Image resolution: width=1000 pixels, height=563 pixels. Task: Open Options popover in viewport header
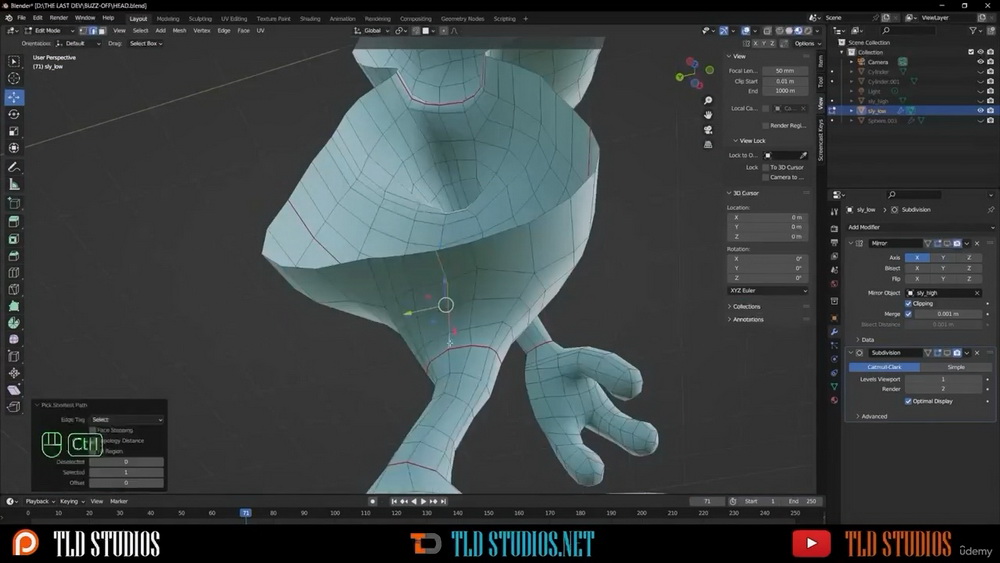click(806, 43)
